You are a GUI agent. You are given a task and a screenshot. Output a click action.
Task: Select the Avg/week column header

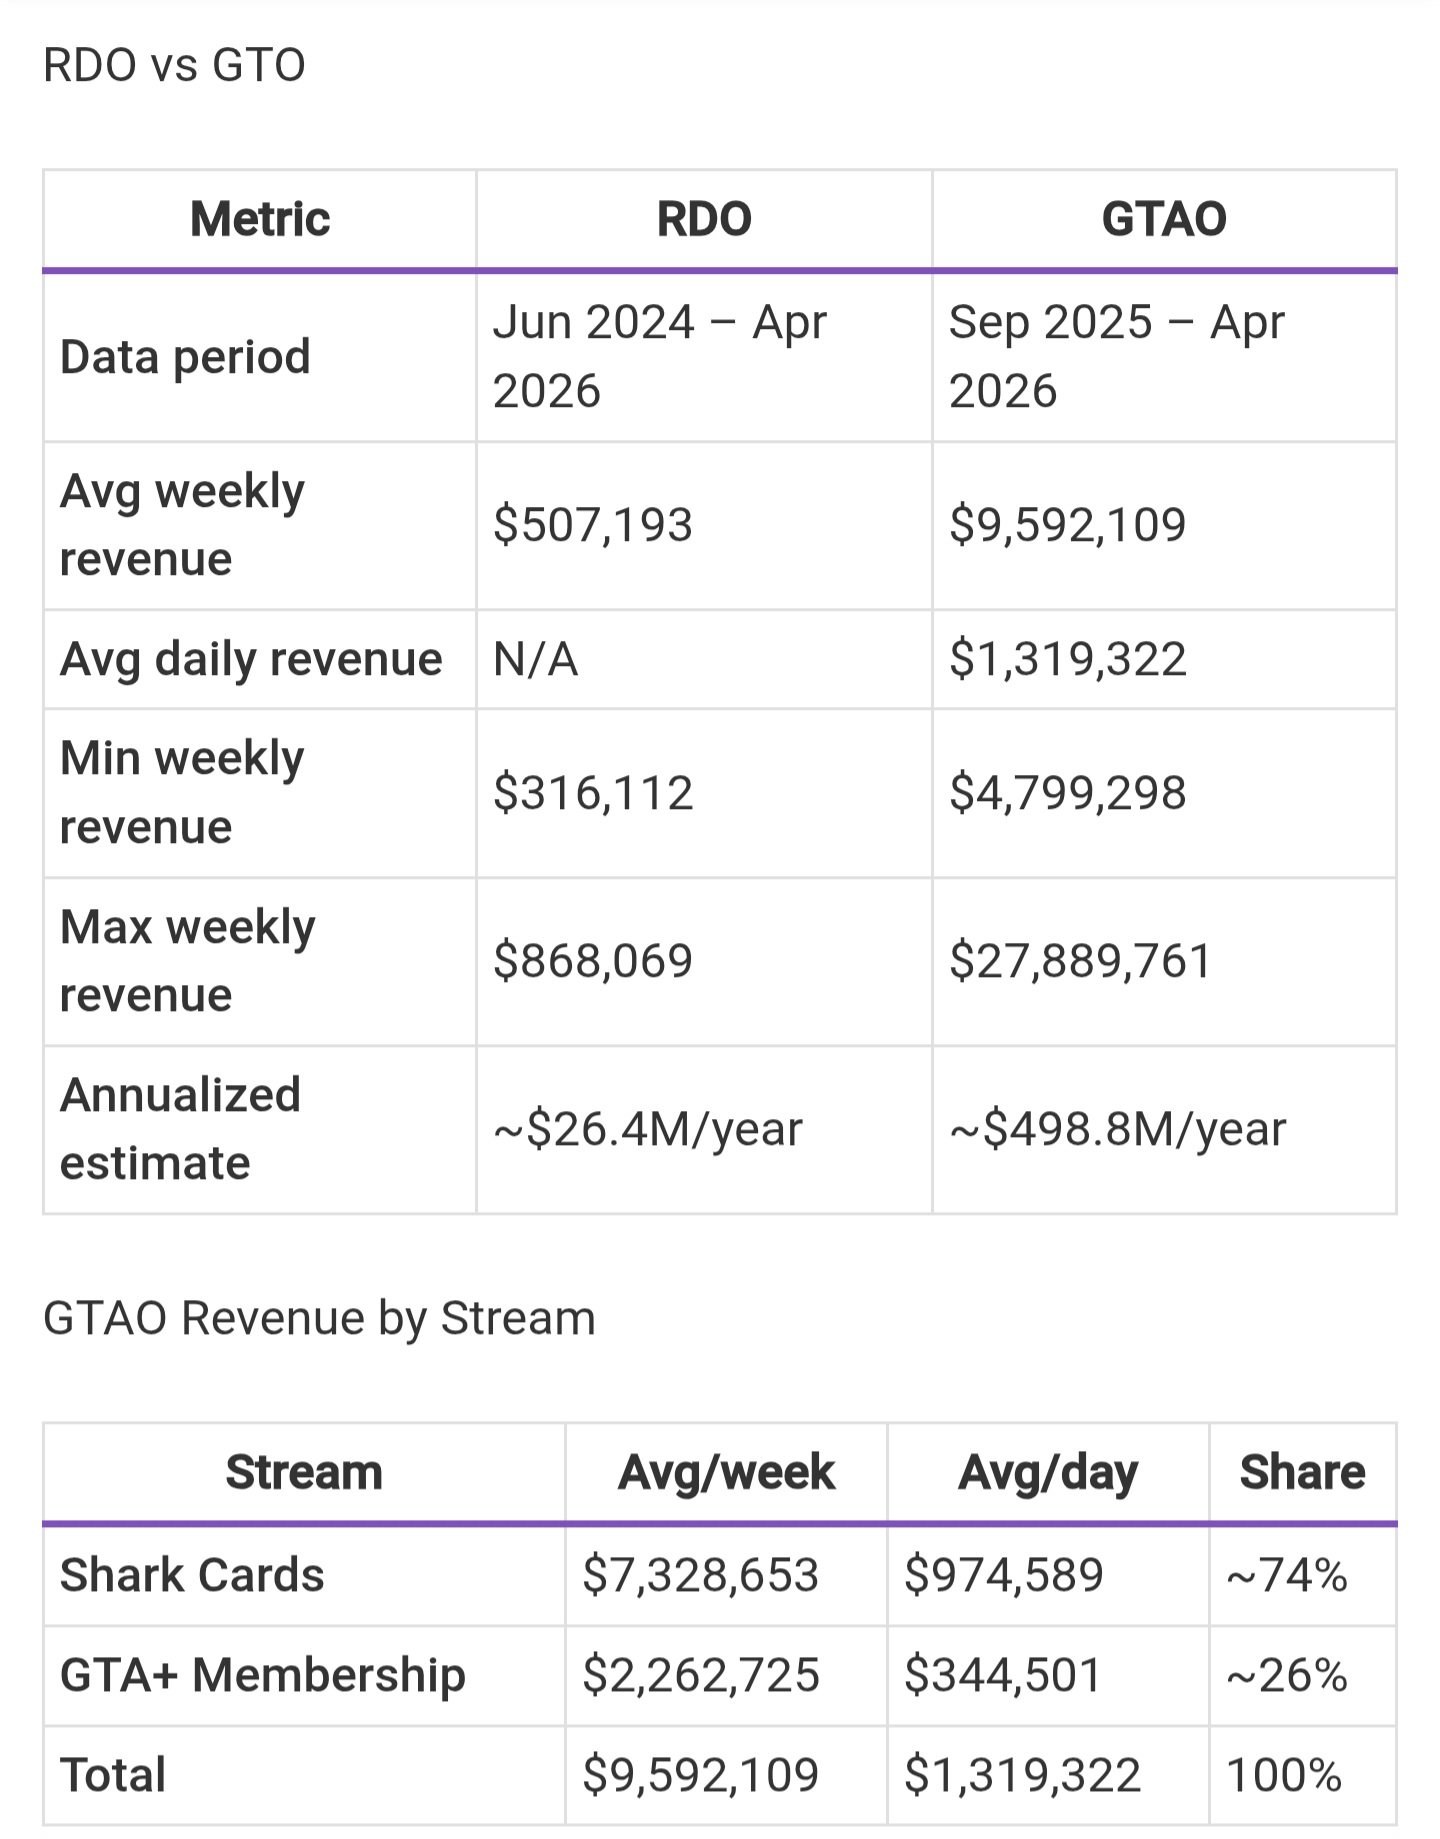pos(726,1472)
